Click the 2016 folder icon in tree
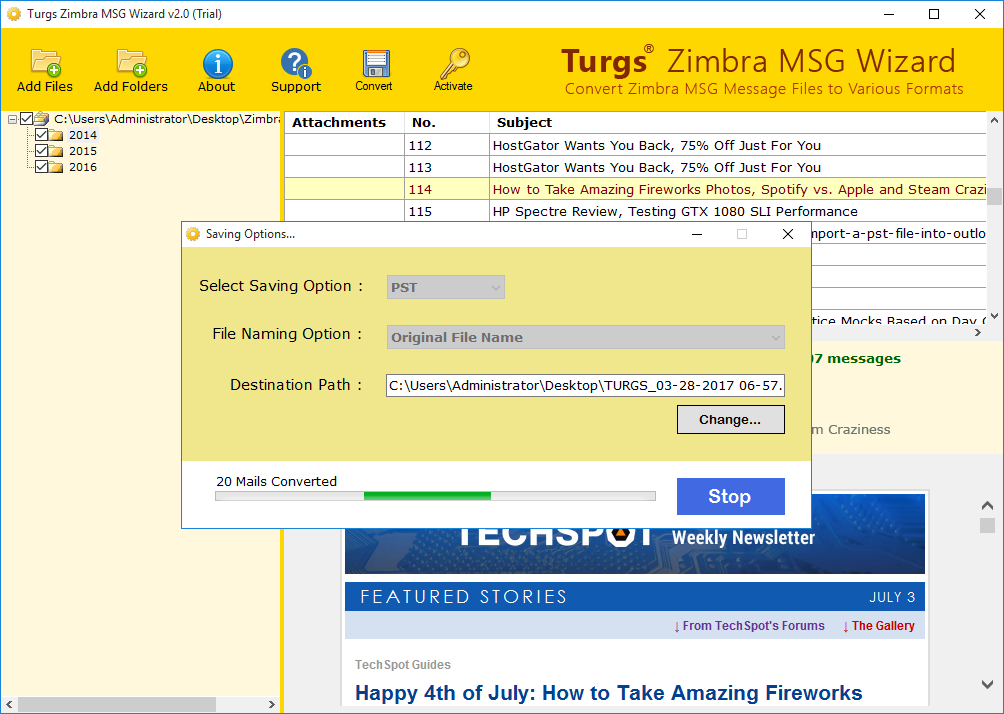Screen dimensions: 1004x714 click(56, 167)
